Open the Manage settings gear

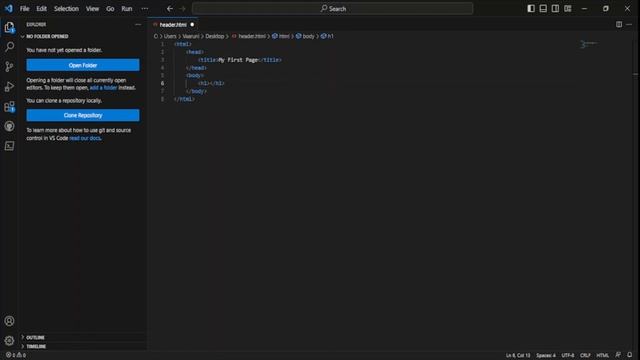(x=9, y=340)
